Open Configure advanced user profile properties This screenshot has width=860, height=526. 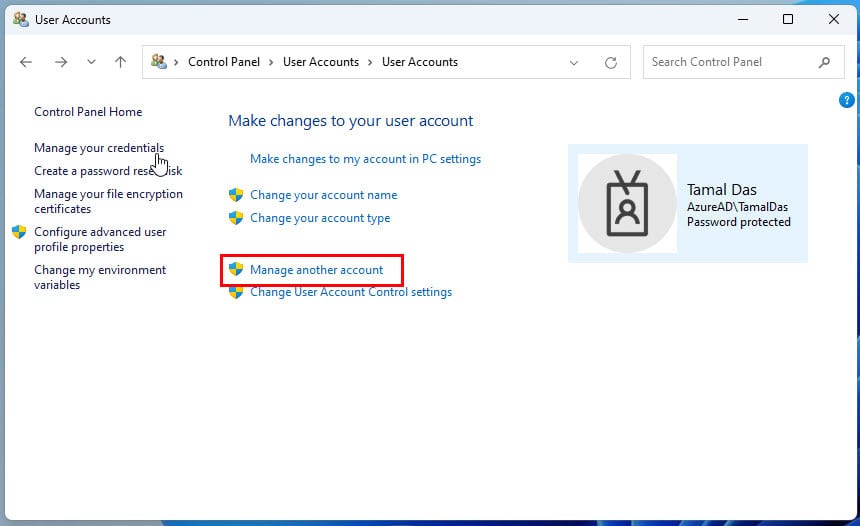[x=100, y=239]
